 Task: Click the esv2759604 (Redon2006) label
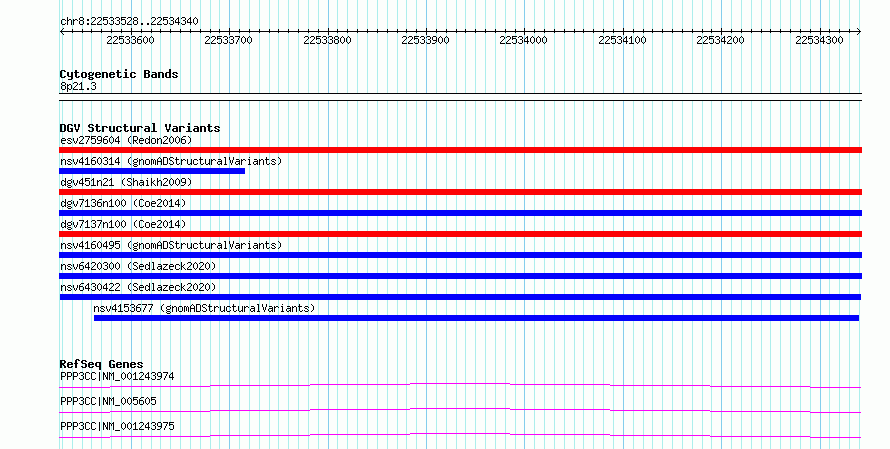pyautogui.click(x=126, y=140)
